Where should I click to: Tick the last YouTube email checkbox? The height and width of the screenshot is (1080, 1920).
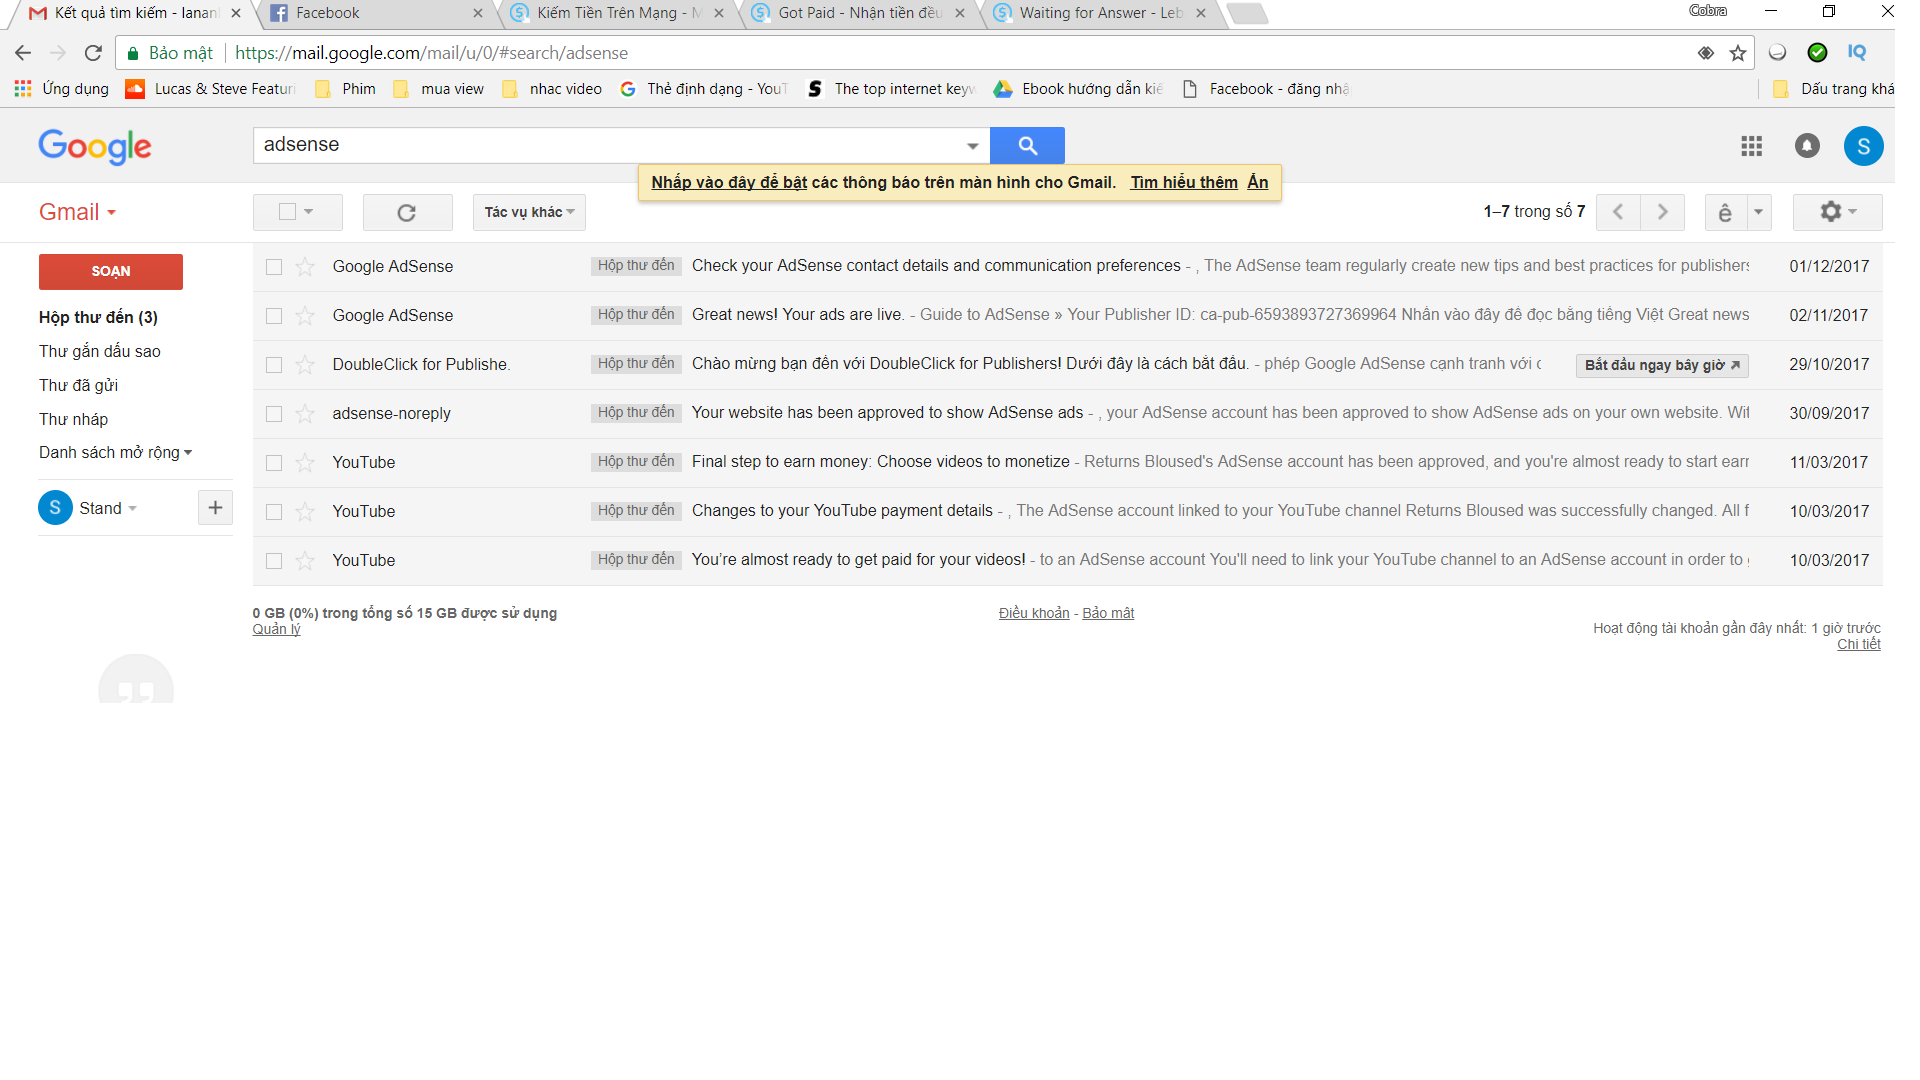point(274,561)
